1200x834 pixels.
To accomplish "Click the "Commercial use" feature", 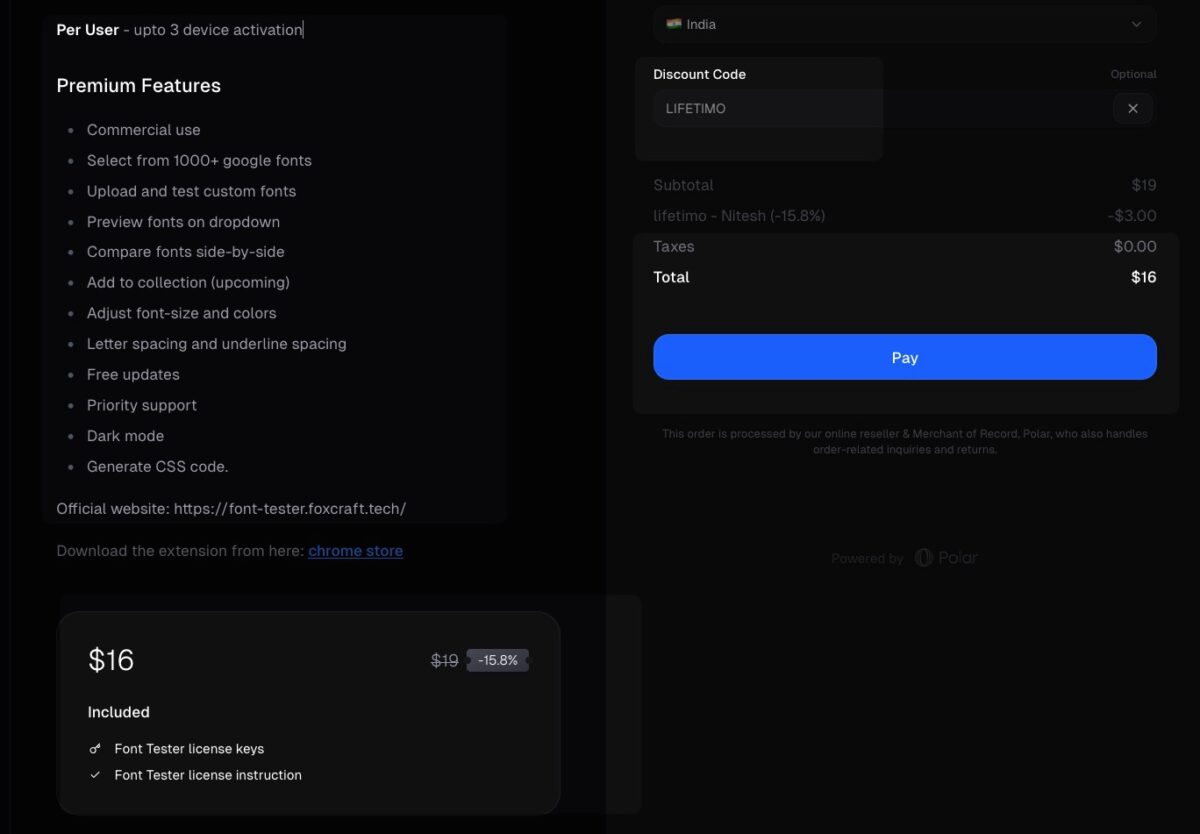I will (144, 130).
